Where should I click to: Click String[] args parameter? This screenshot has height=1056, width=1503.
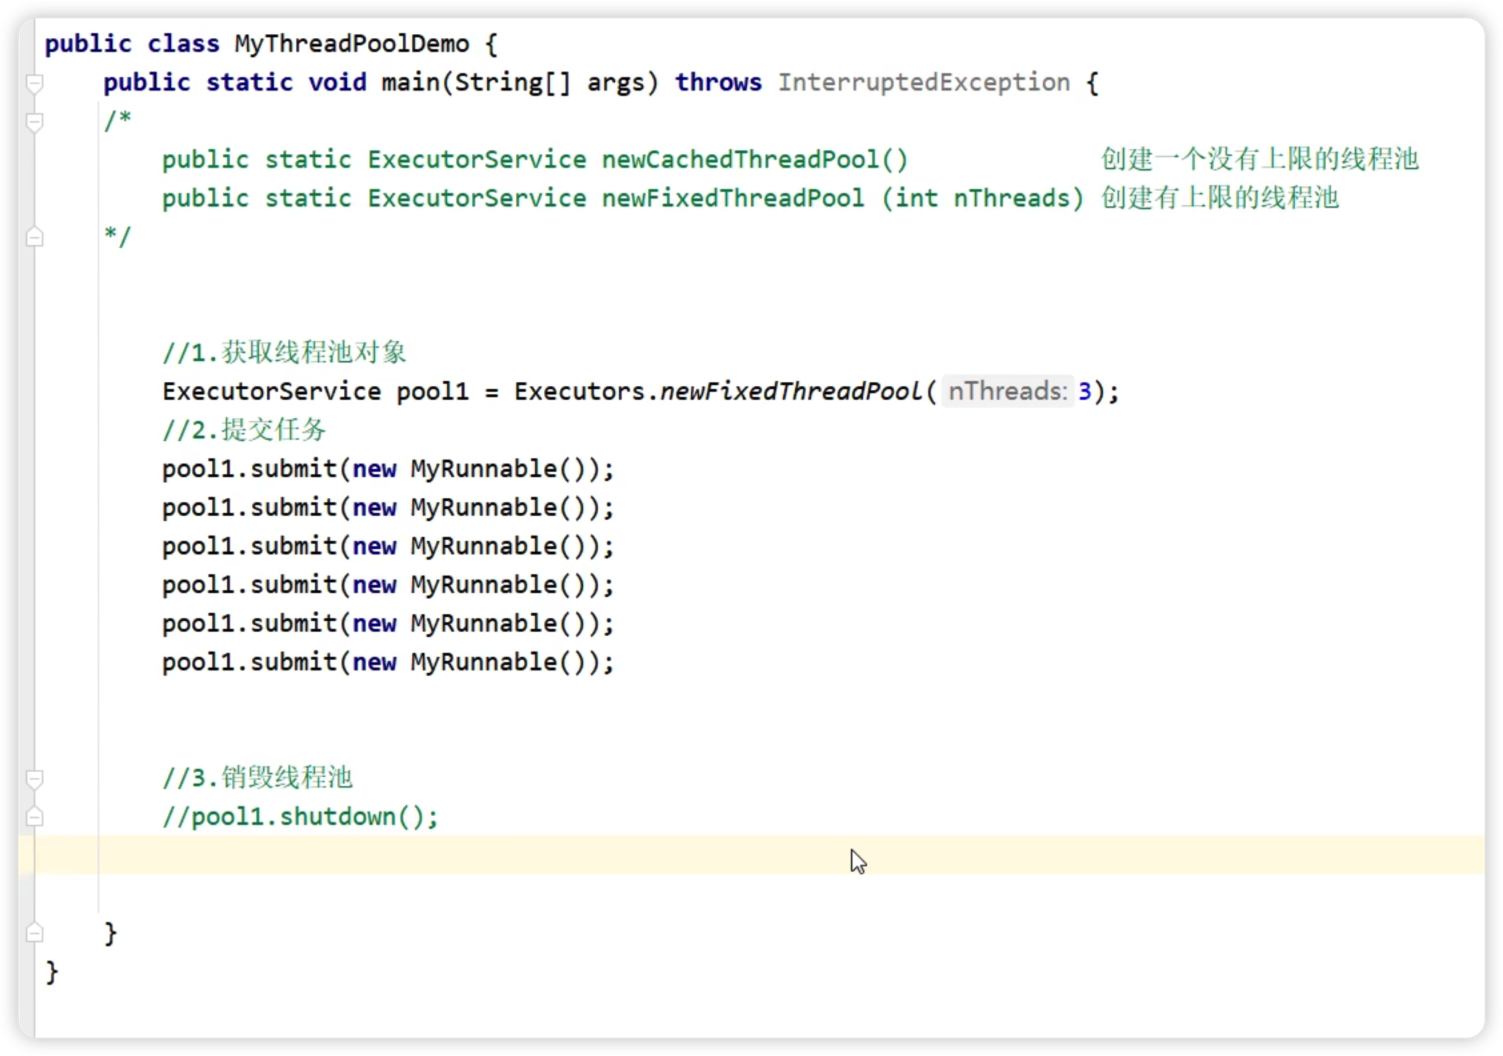coord(549,83)
